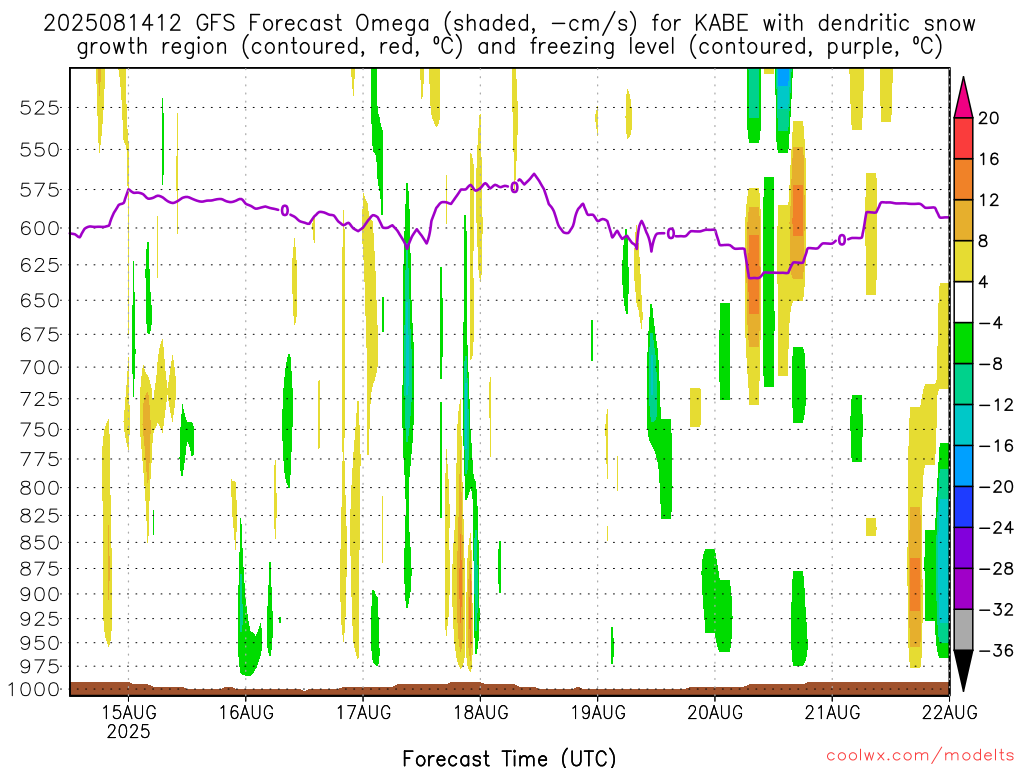Click the coolwx.com/modelts link text
This screenshot has height=768, width=1024.
pyautogui.click(x=920, y=756)
